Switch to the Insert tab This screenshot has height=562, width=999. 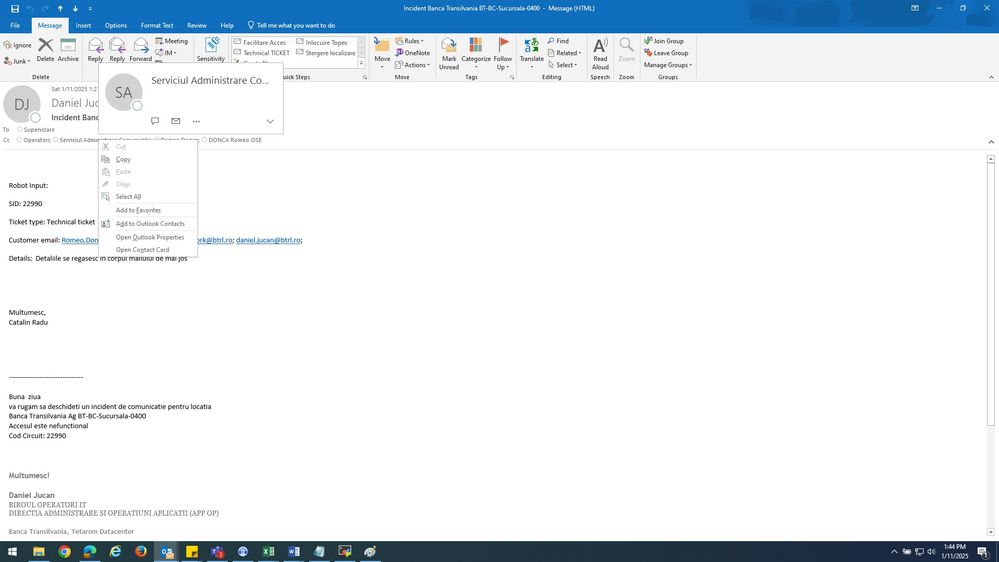click(83, 25)
